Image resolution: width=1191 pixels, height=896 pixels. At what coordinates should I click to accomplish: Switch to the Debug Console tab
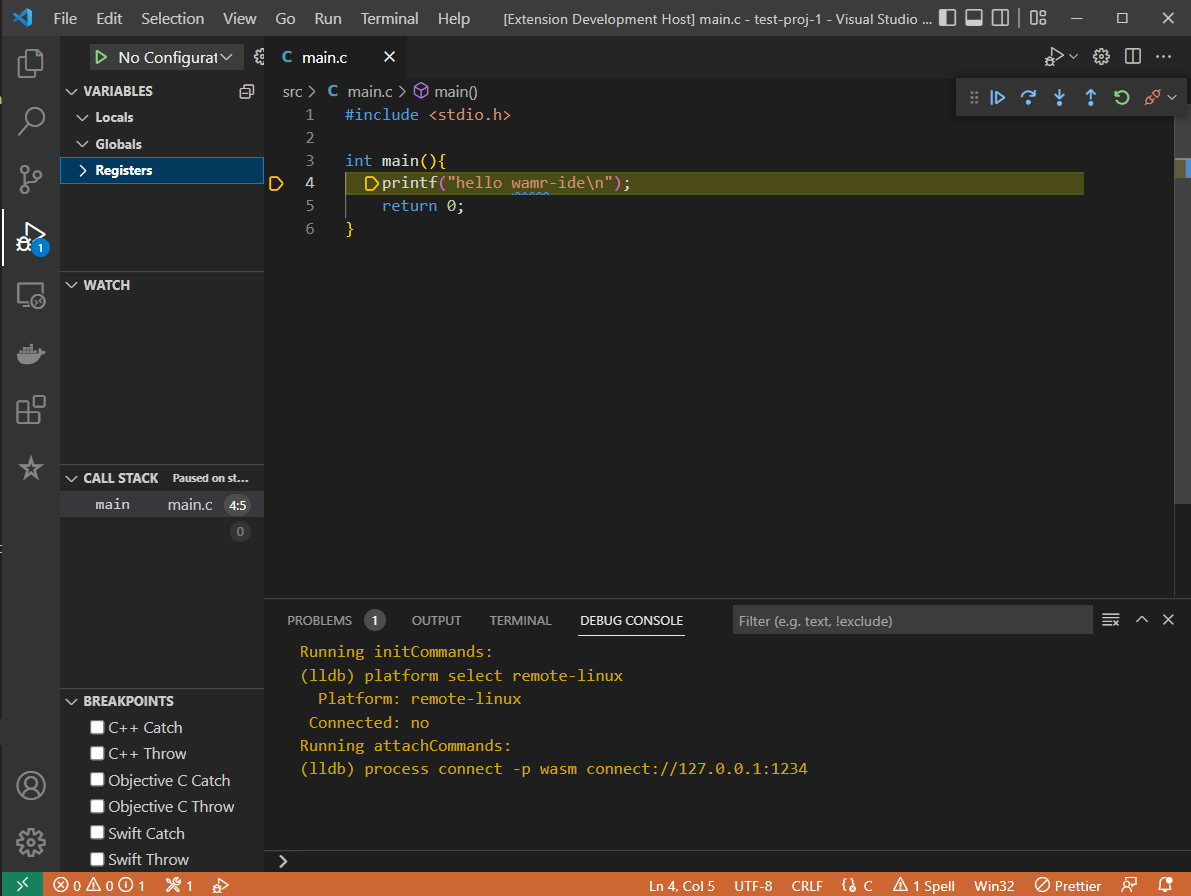point(631,620)
